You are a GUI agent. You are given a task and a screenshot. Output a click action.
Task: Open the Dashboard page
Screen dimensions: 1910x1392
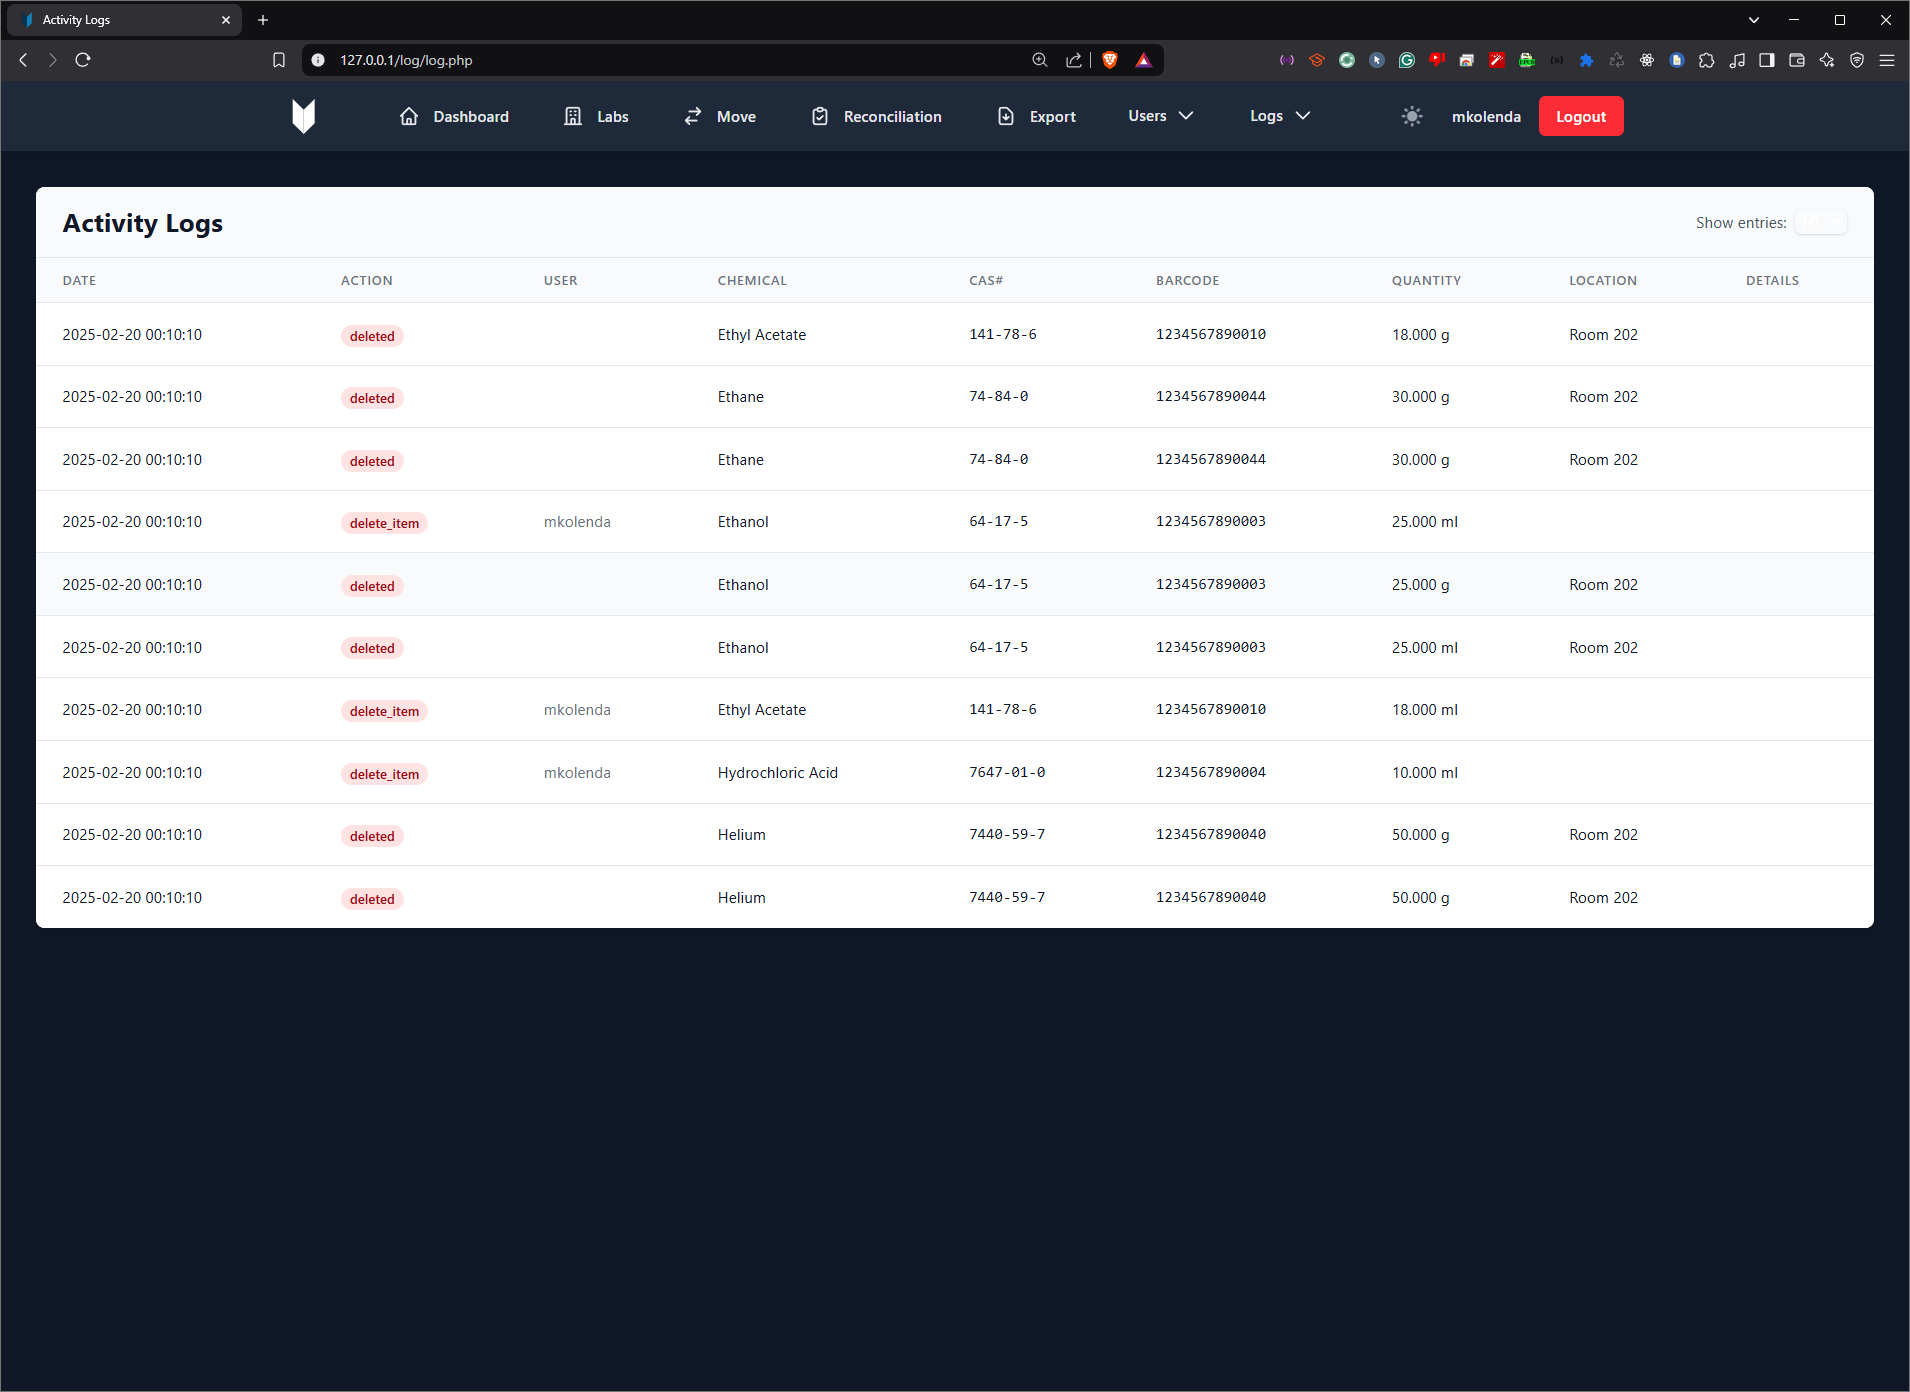point(454,116)
